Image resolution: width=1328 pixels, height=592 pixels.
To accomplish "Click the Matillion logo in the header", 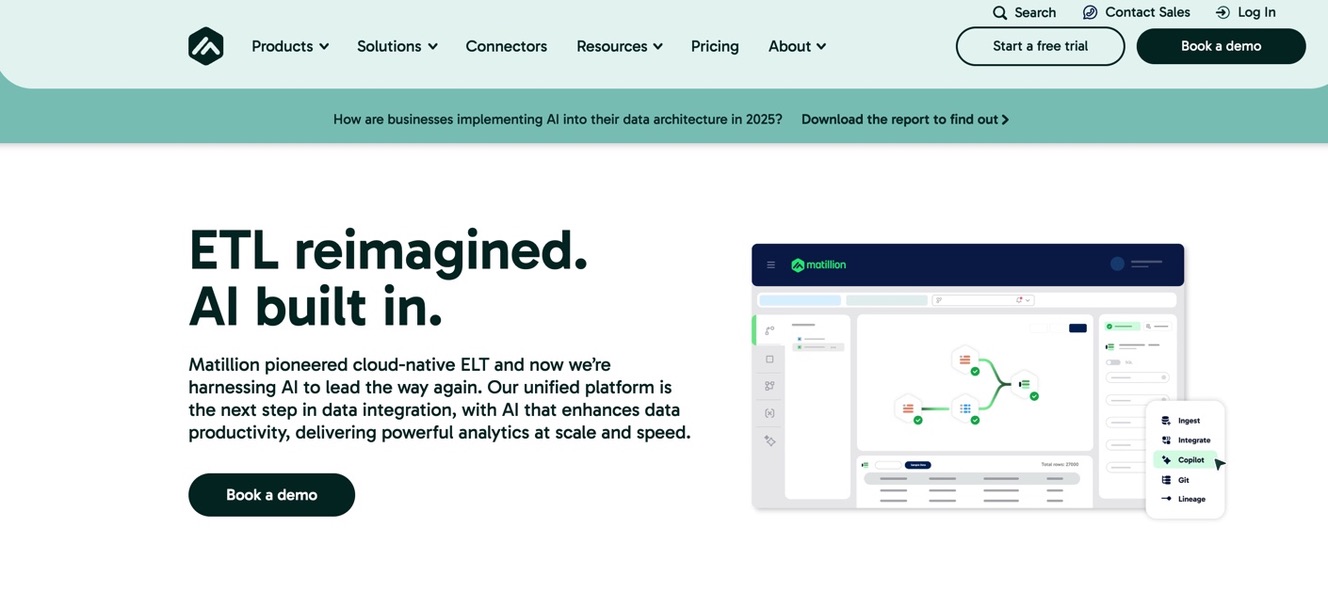I will point(206,46).
